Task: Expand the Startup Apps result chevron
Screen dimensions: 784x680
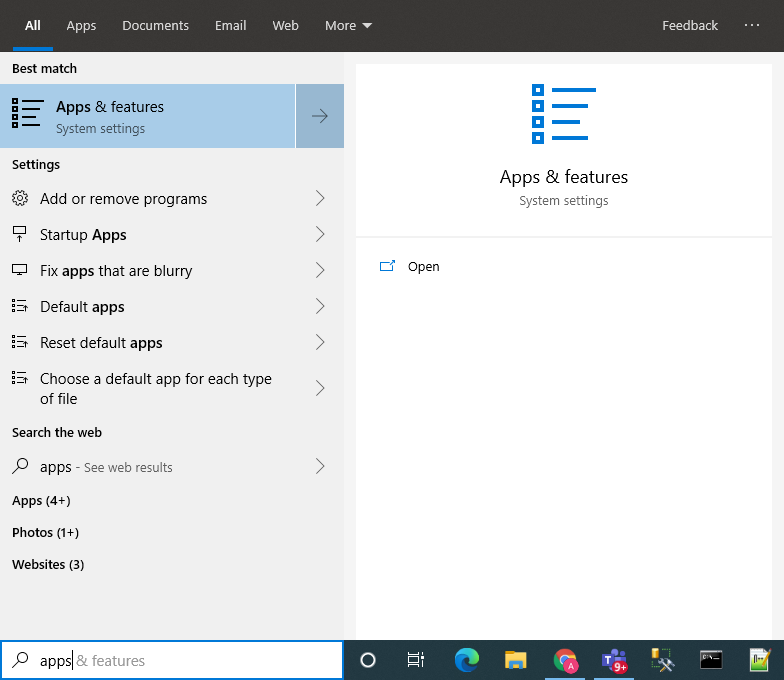Action: point(320,235)
